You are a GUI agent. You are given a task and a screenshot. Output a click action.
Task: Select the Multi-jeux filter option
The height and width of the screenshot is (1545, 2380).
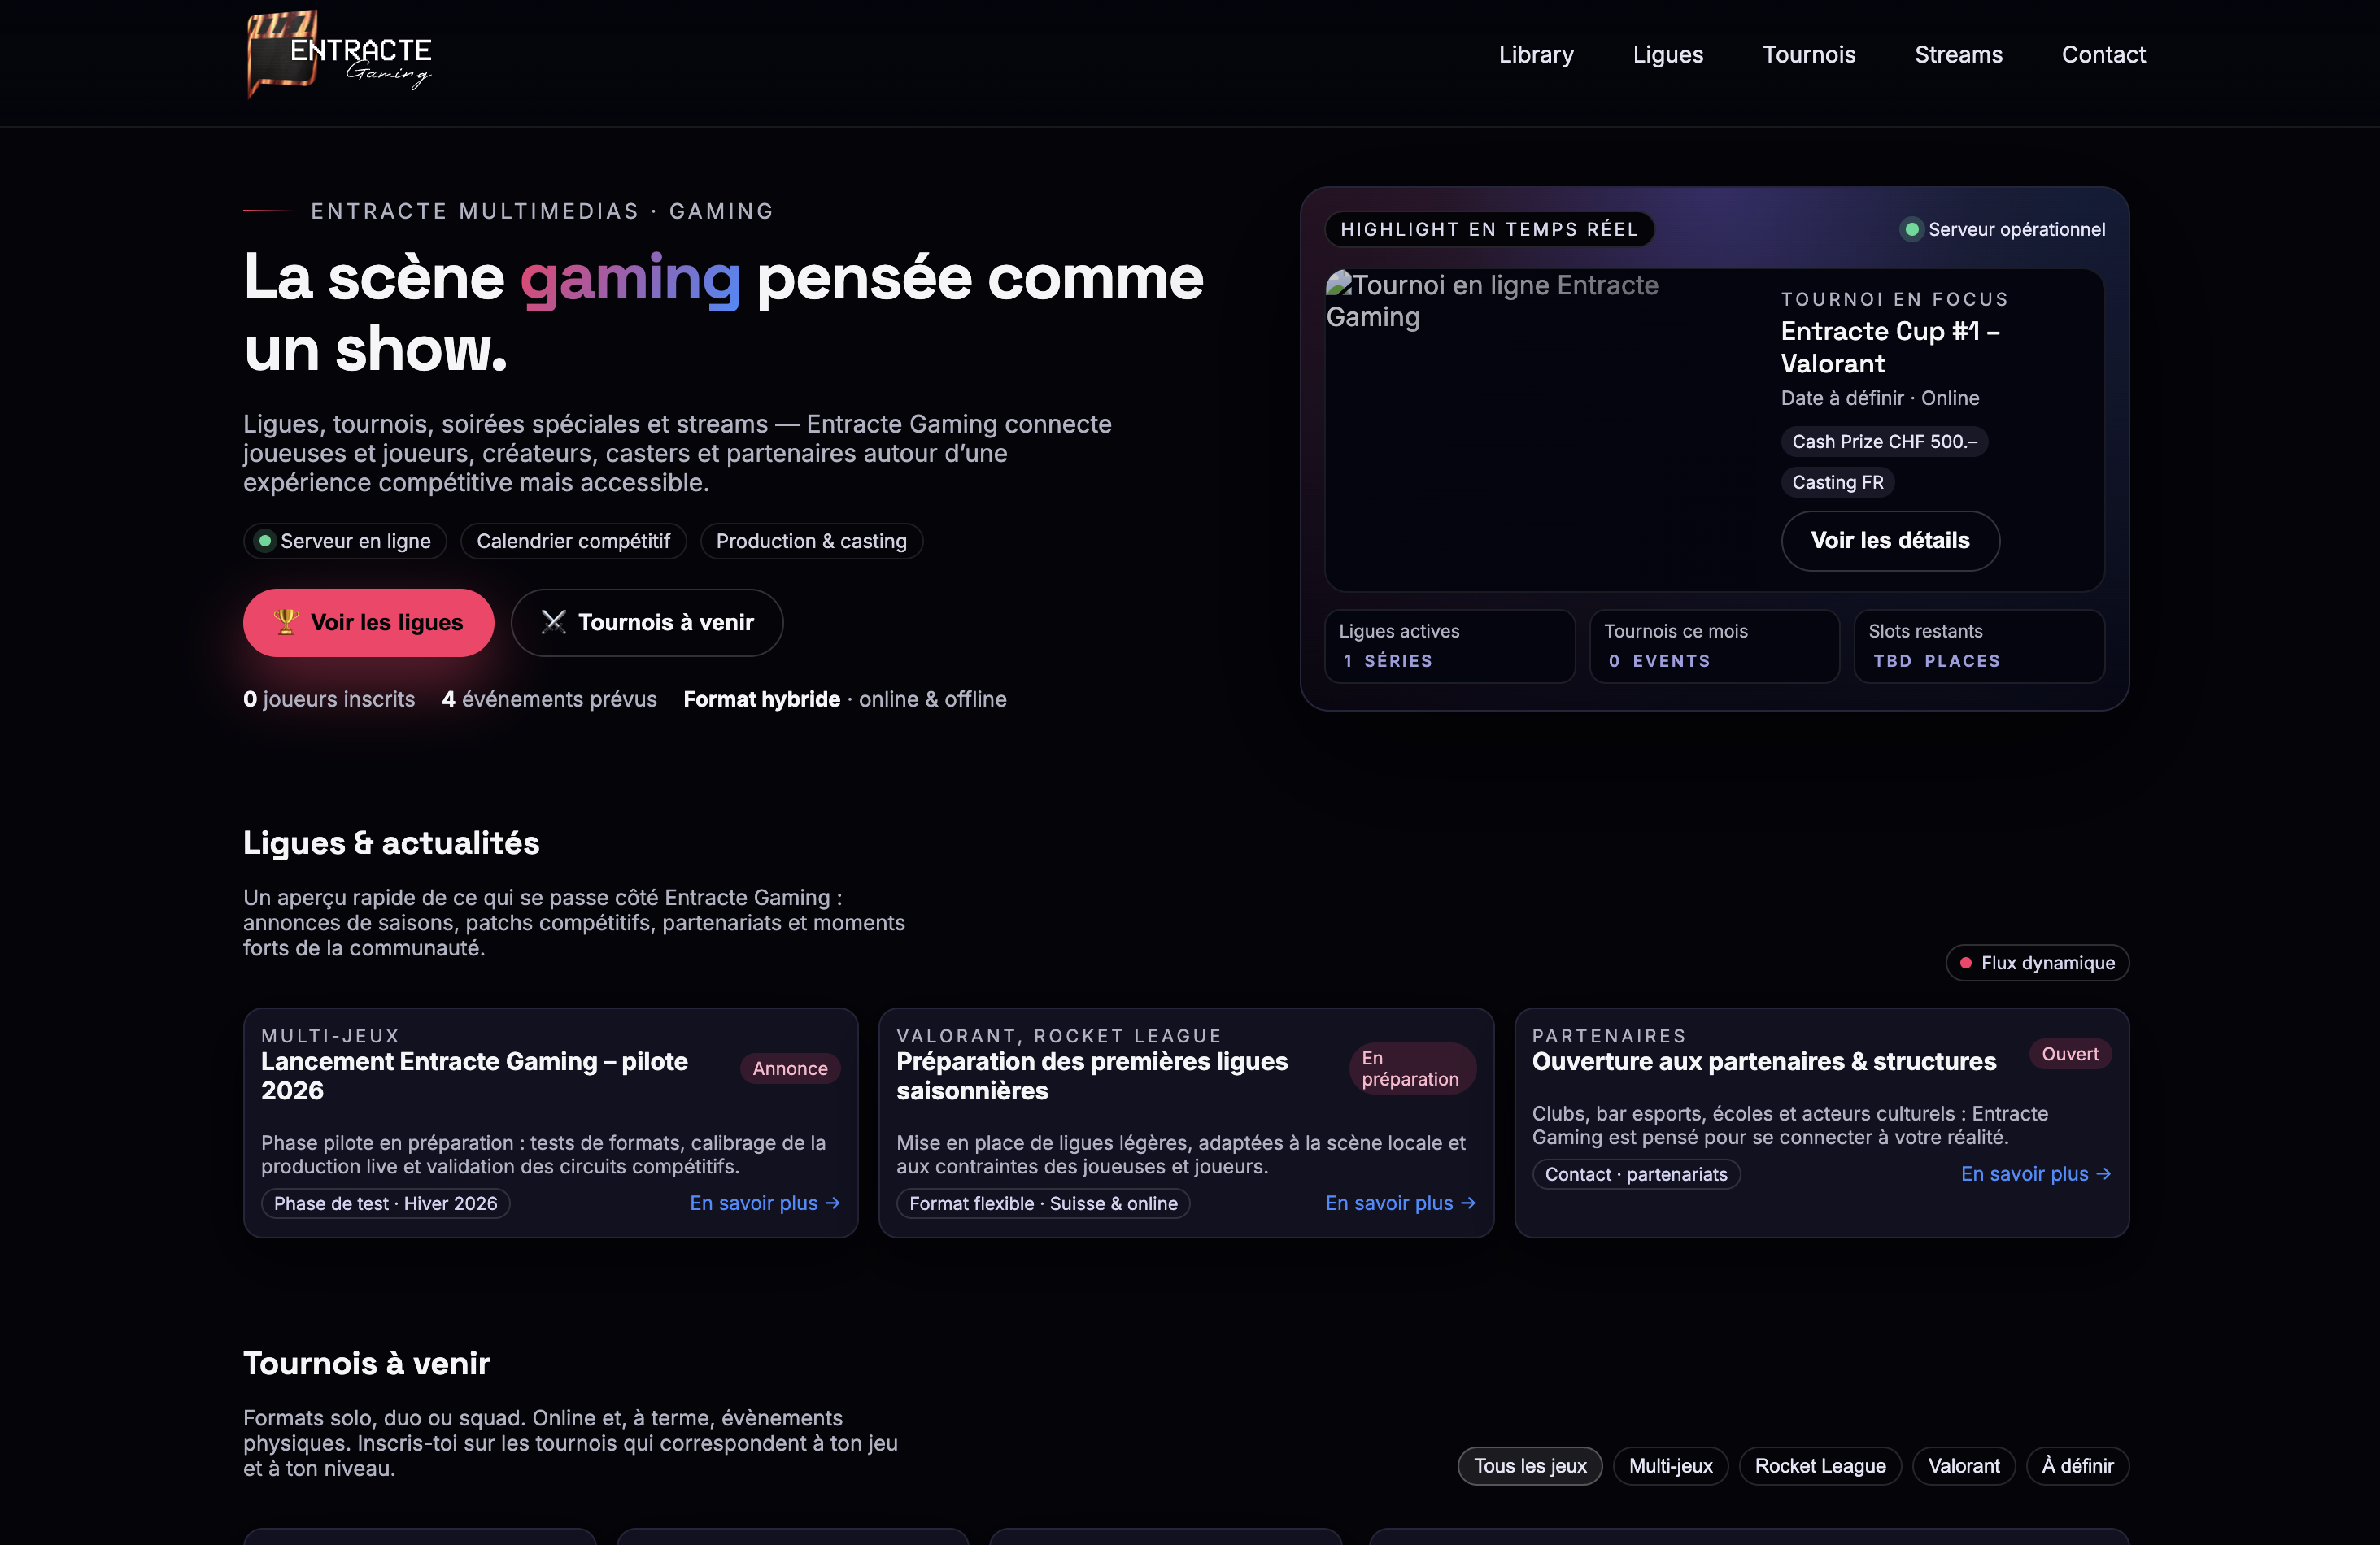point(1671,1465)
